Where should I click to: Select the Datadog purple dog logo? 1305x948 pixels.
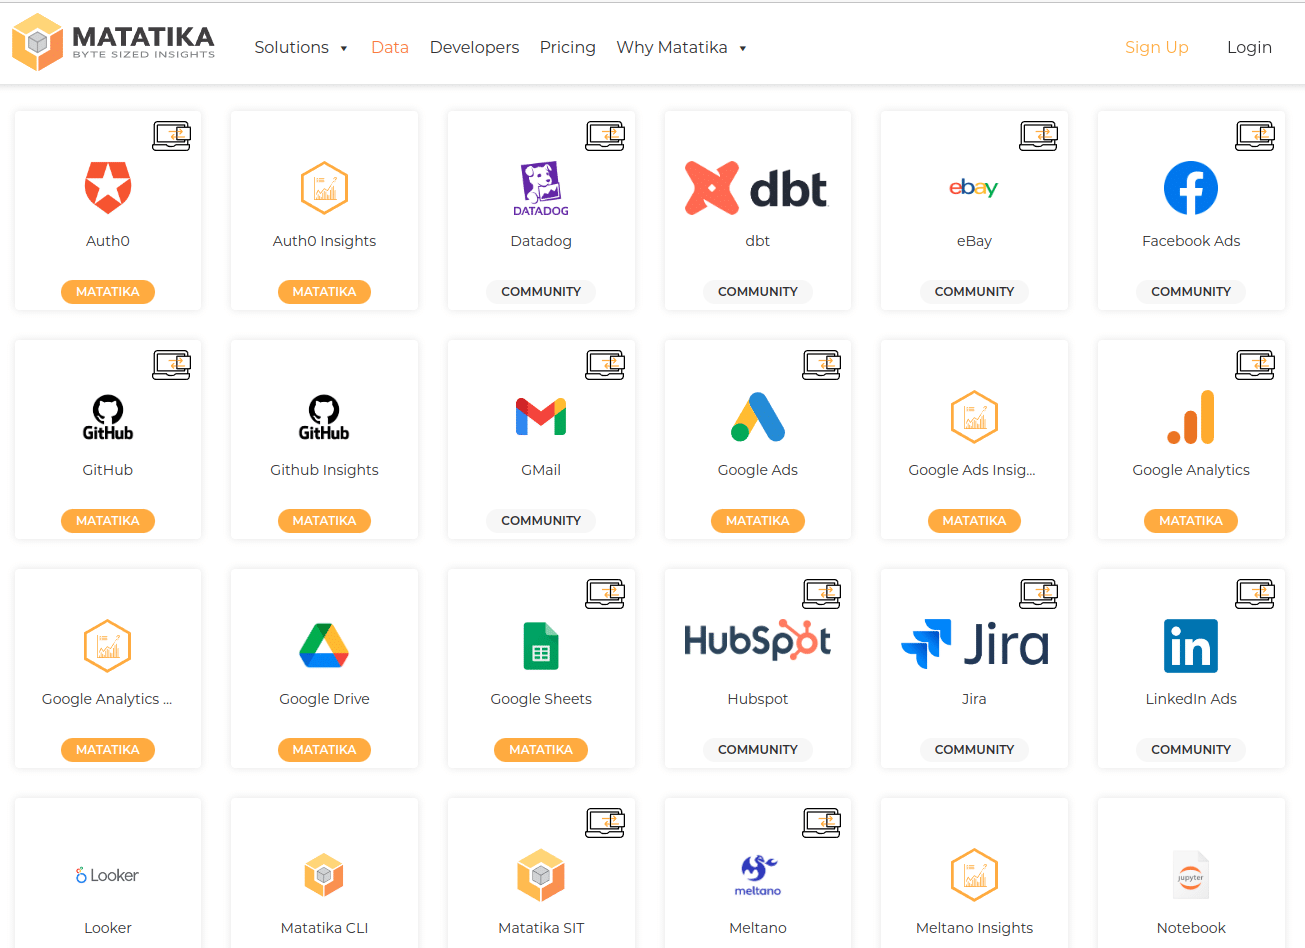541,188
